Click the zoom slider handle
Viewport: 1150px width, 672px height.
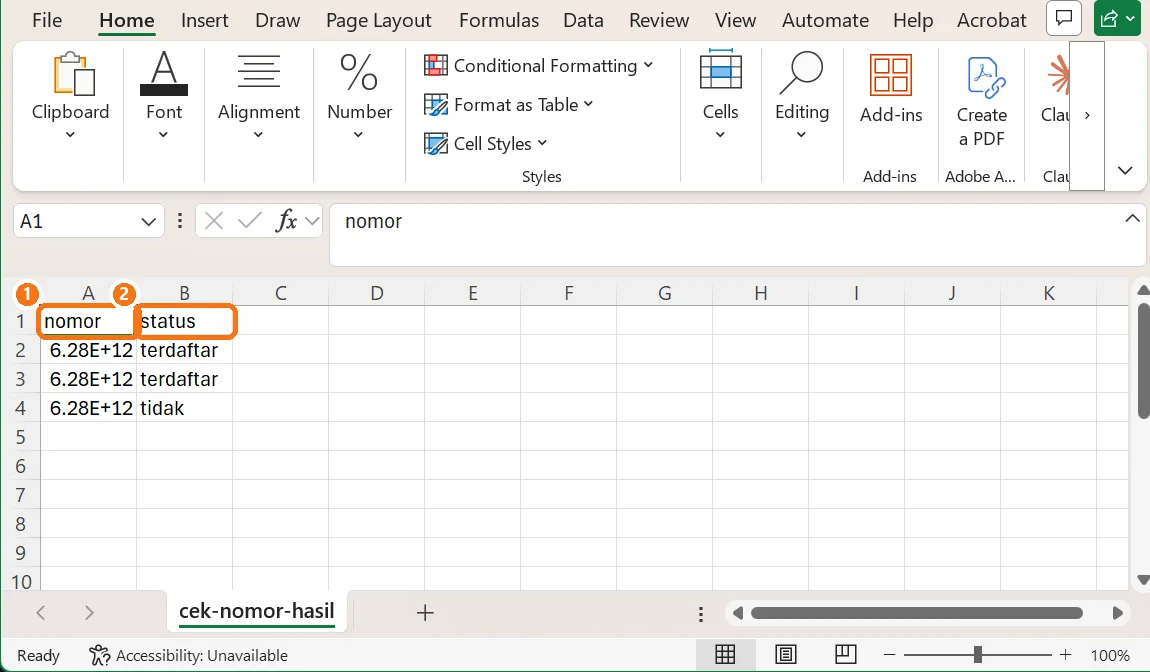point(978,654)
